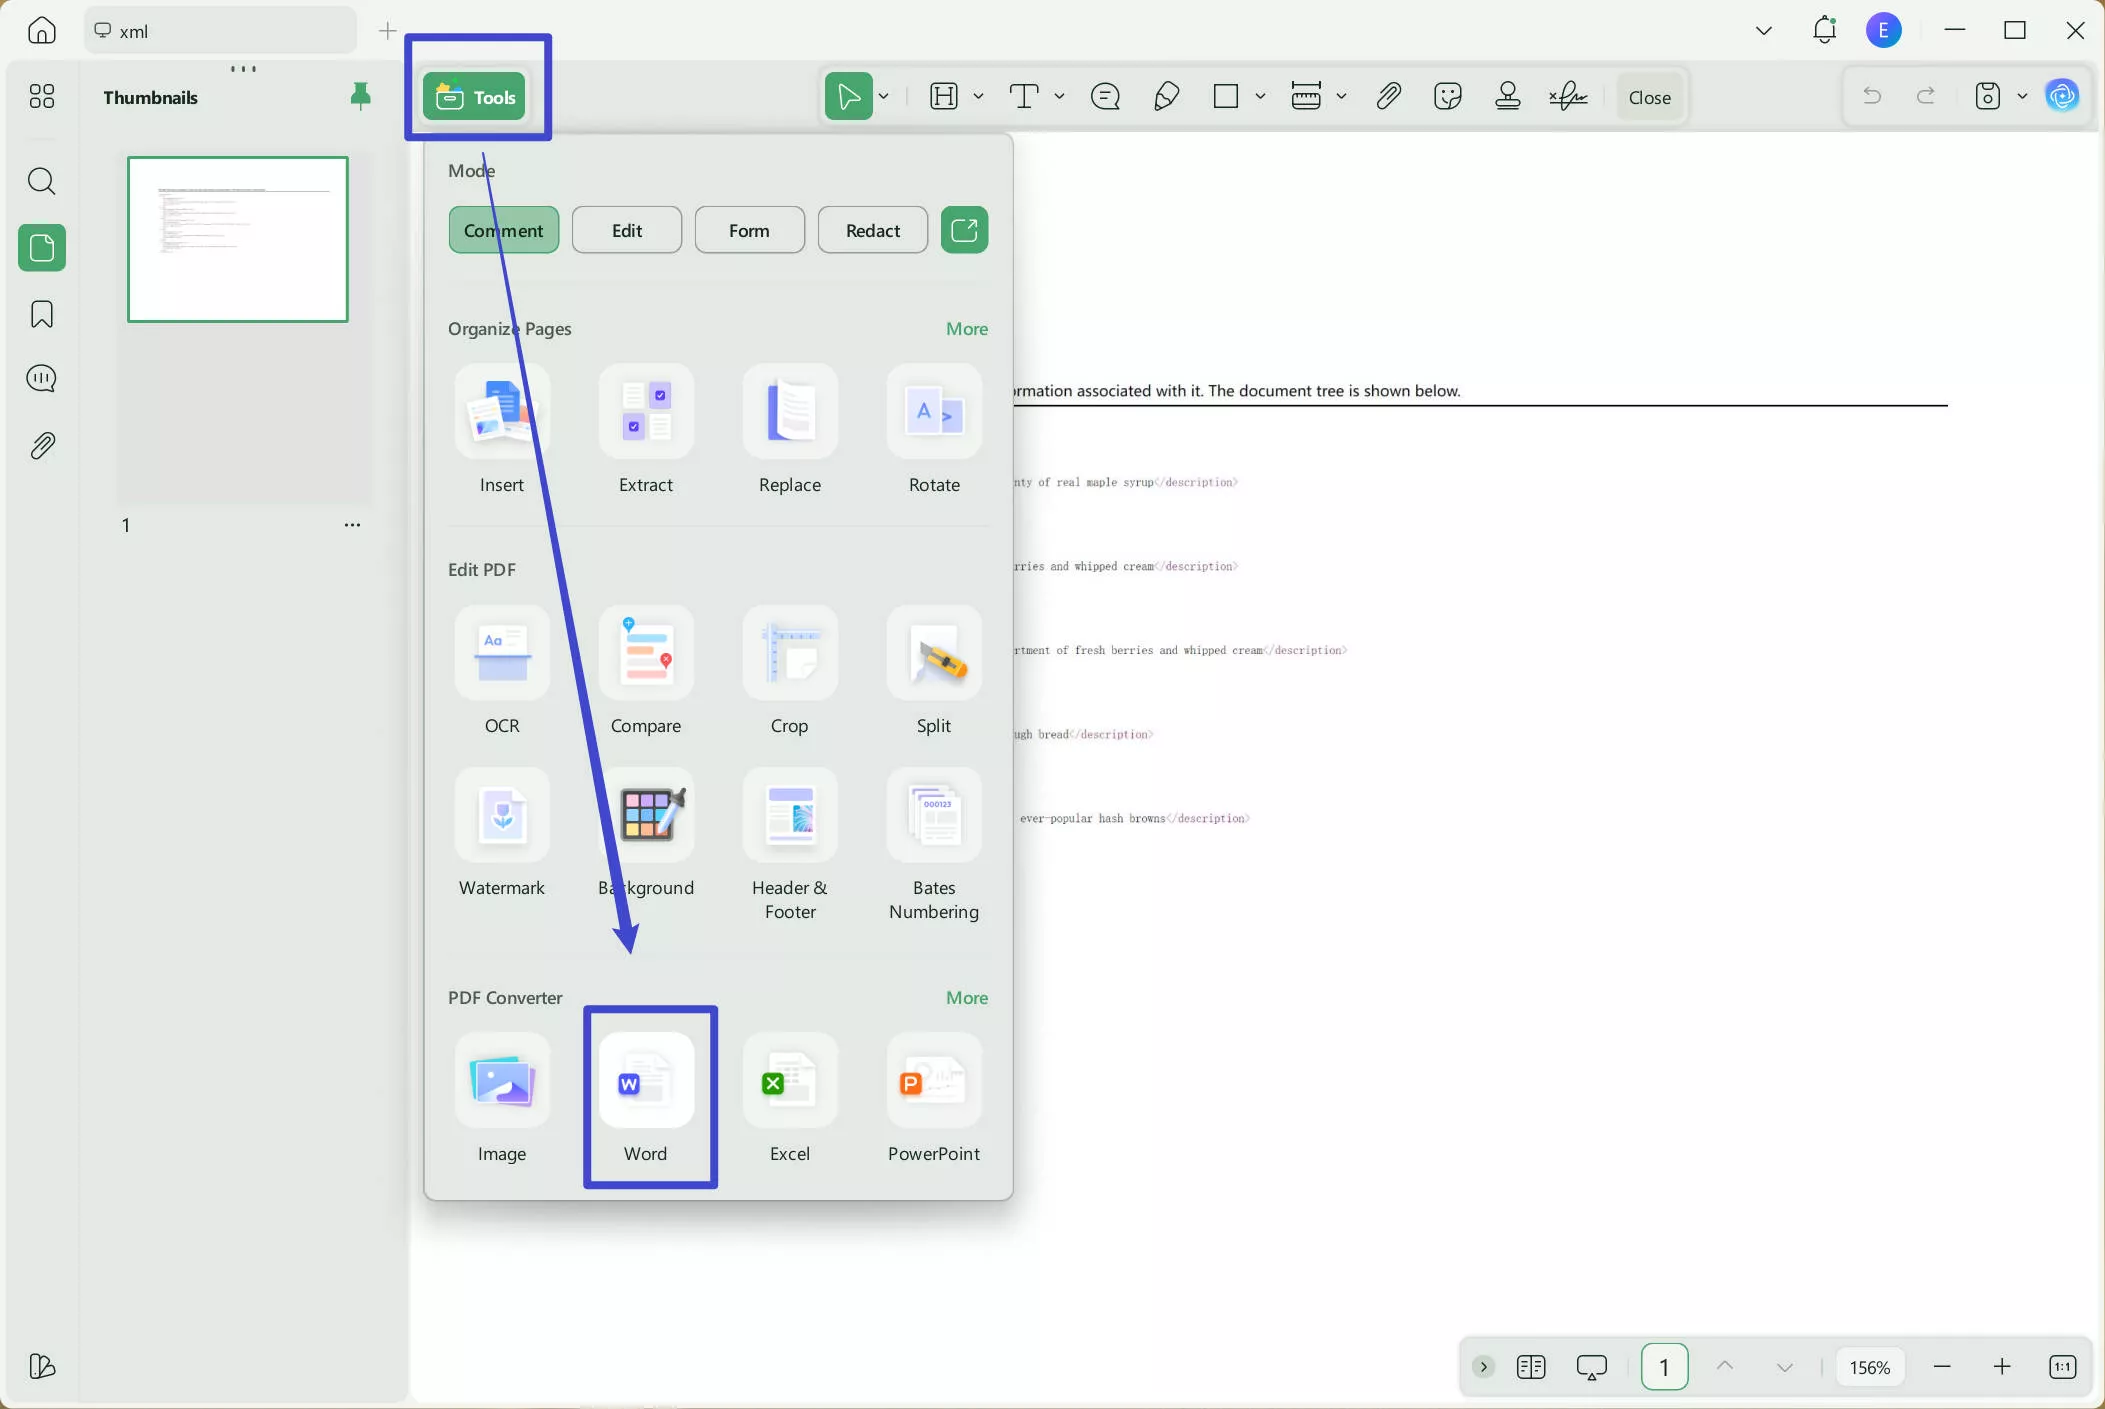Open the save button dropdown arrow
This screenshot has height=1409, width=2105.
[2022, 96]
